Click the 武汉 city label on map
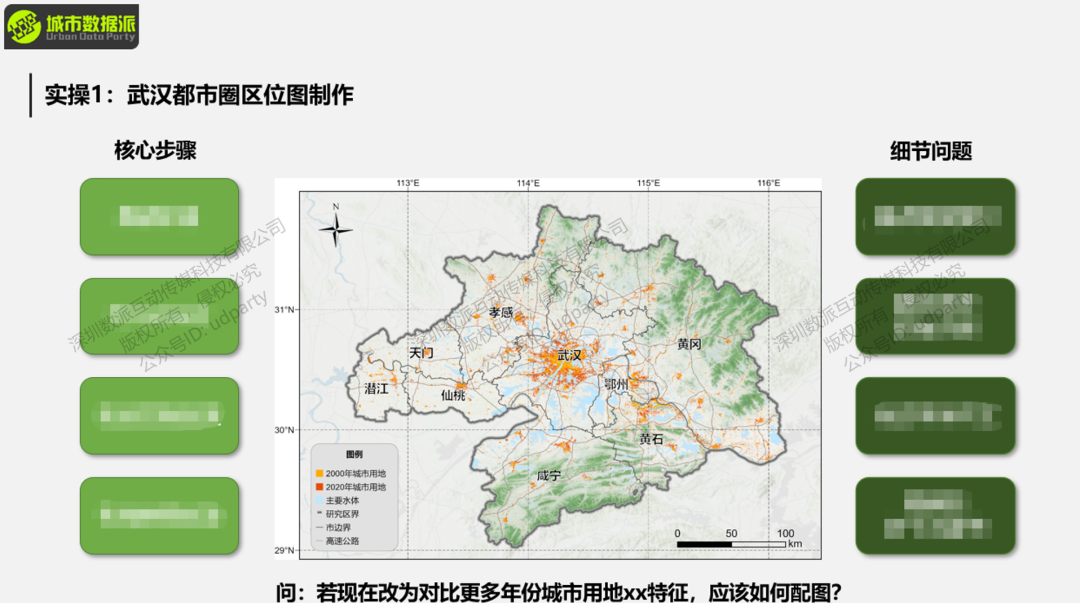 coord(569,355)
